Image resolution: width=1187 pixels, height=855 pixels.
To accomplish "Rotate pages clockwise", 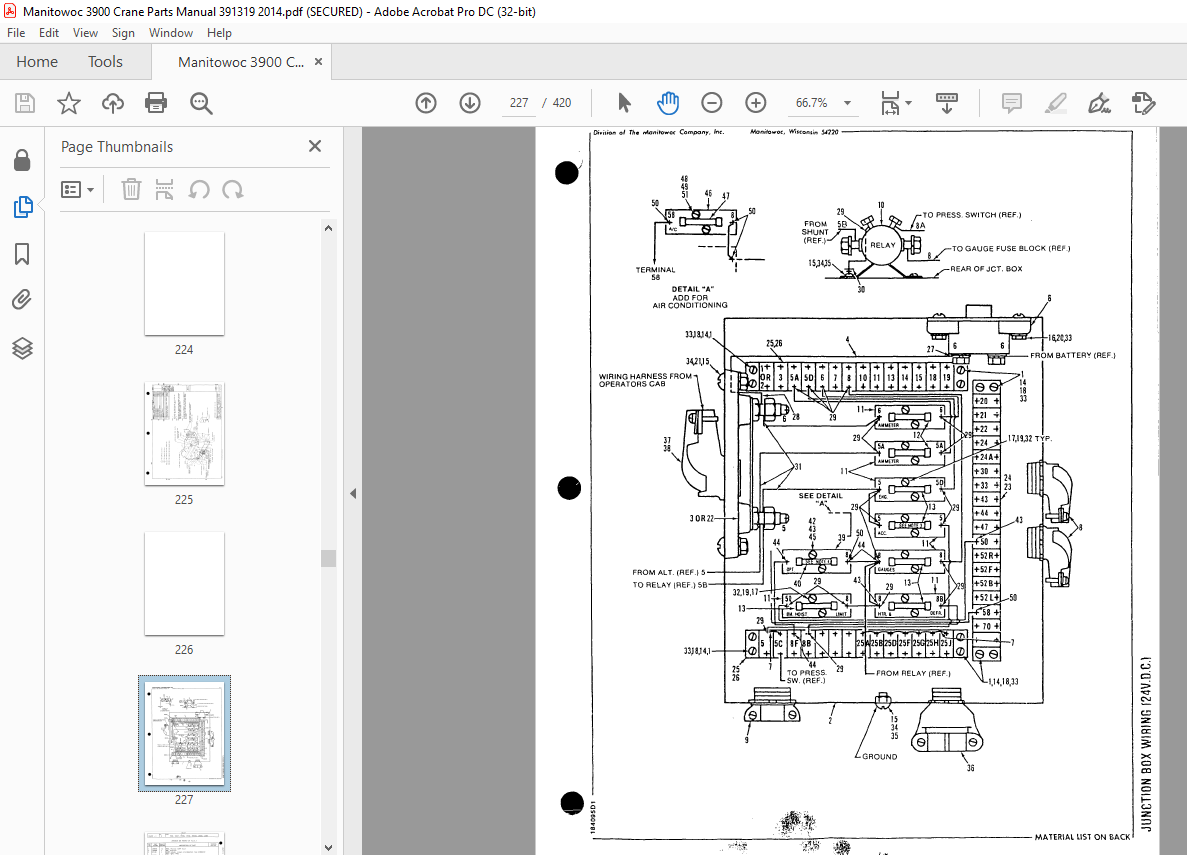I will tap(232, 189).
